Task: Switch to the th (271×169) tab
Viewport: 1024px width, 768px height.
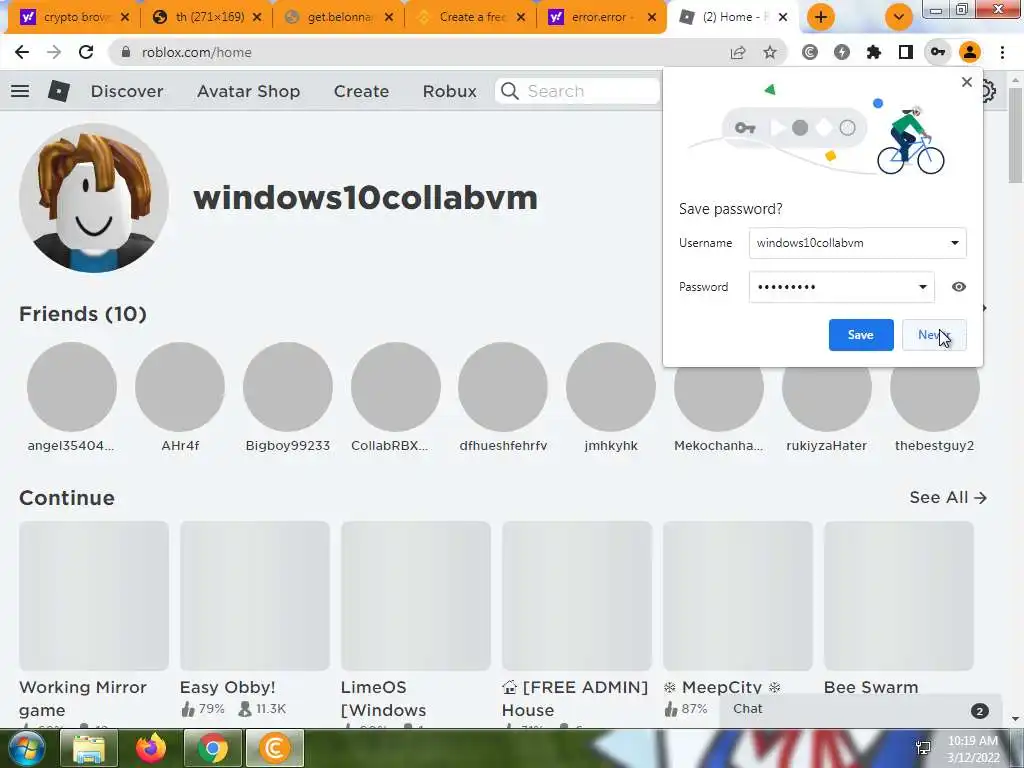Action: click(x=206, y=17)
